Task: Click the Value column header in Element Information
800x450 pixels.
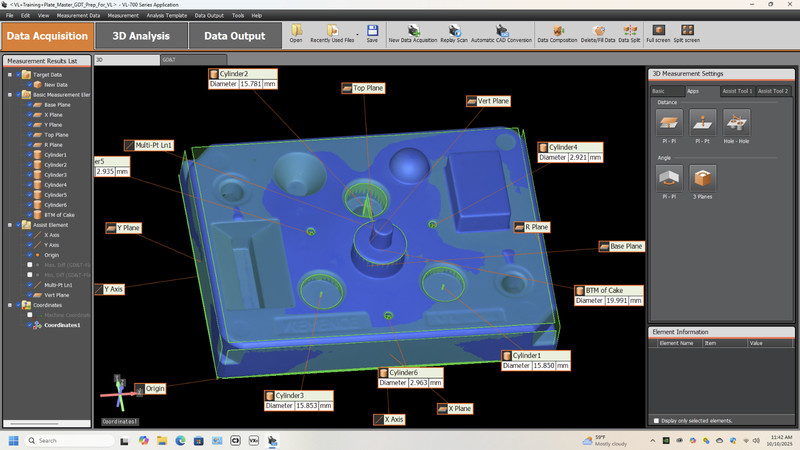Action: point(770,343)
